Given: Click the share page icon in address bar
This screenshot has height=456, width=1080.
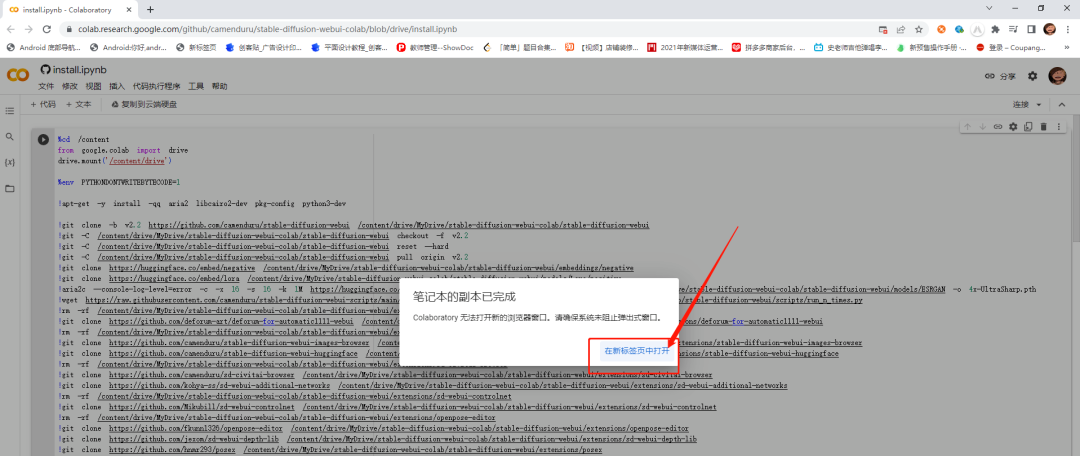Looking at the screenshot, I should (900, 30).
